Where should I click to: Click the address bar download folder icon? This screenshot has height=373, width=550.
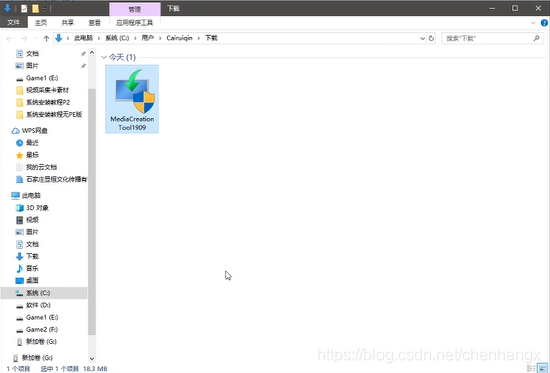point(59,38)
